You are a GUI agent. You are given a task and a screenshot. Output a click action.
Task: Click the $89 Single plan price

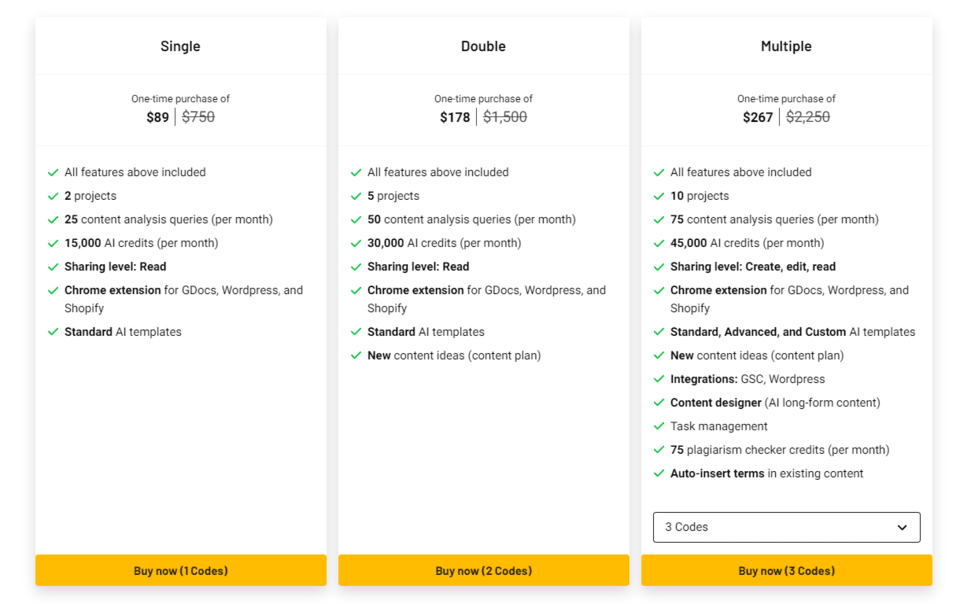pos(157,117)
